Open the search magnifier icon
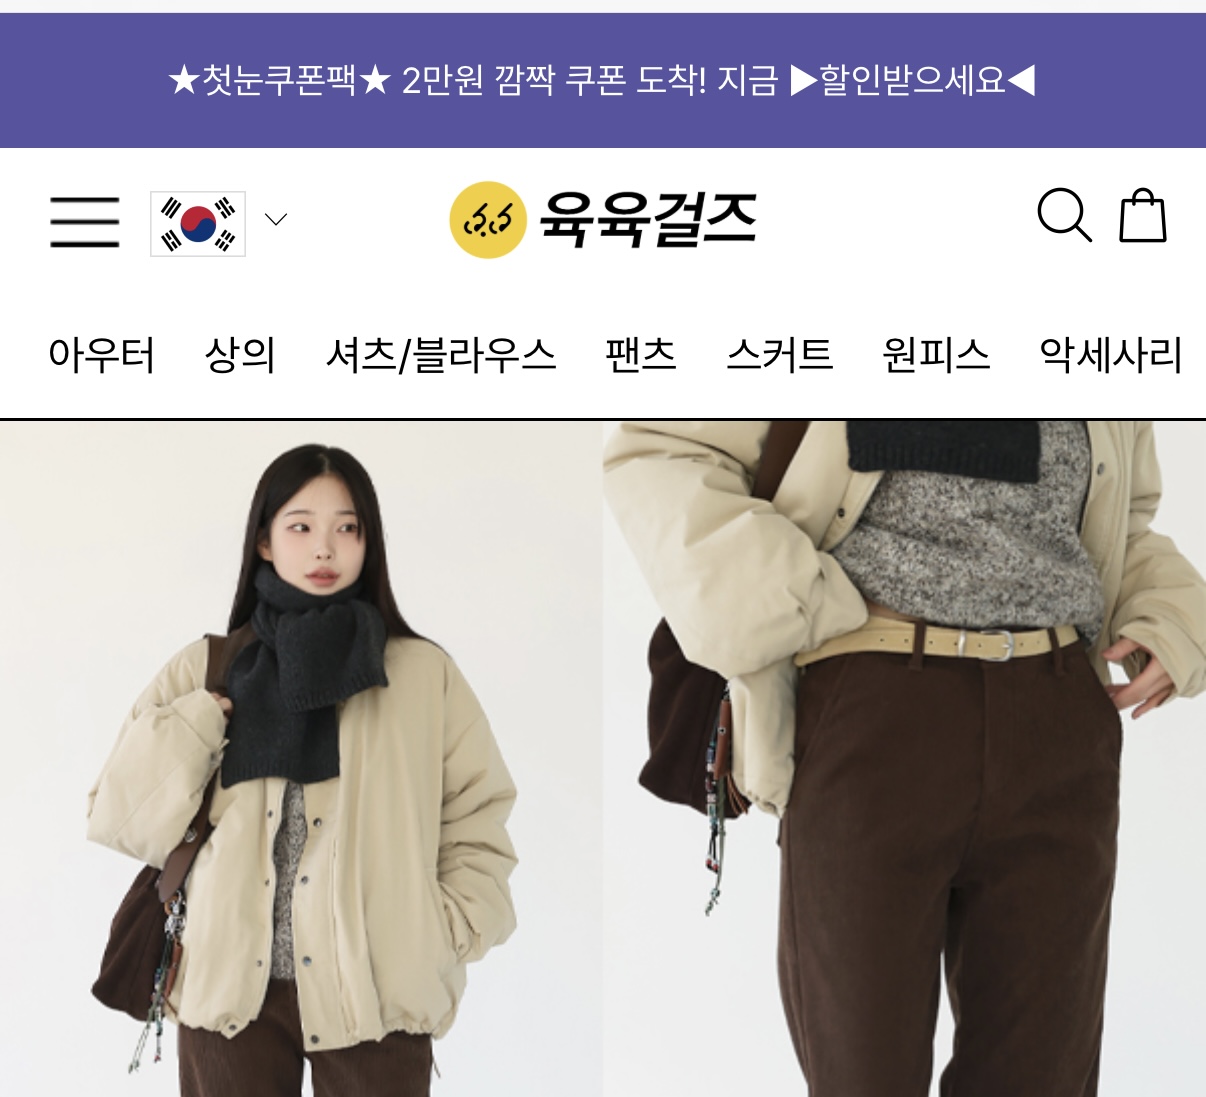This screenshot has width=1206, height=1097. (x=1064, y=215)
